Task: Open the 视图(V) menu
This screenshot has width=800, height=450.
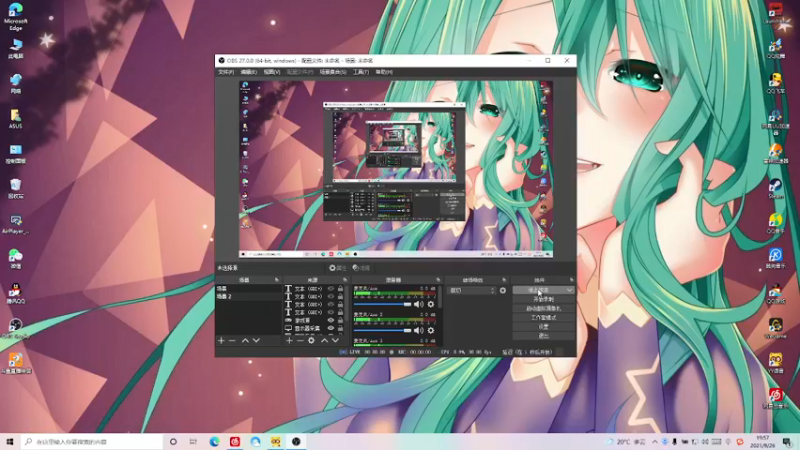Action: (271, 72)
